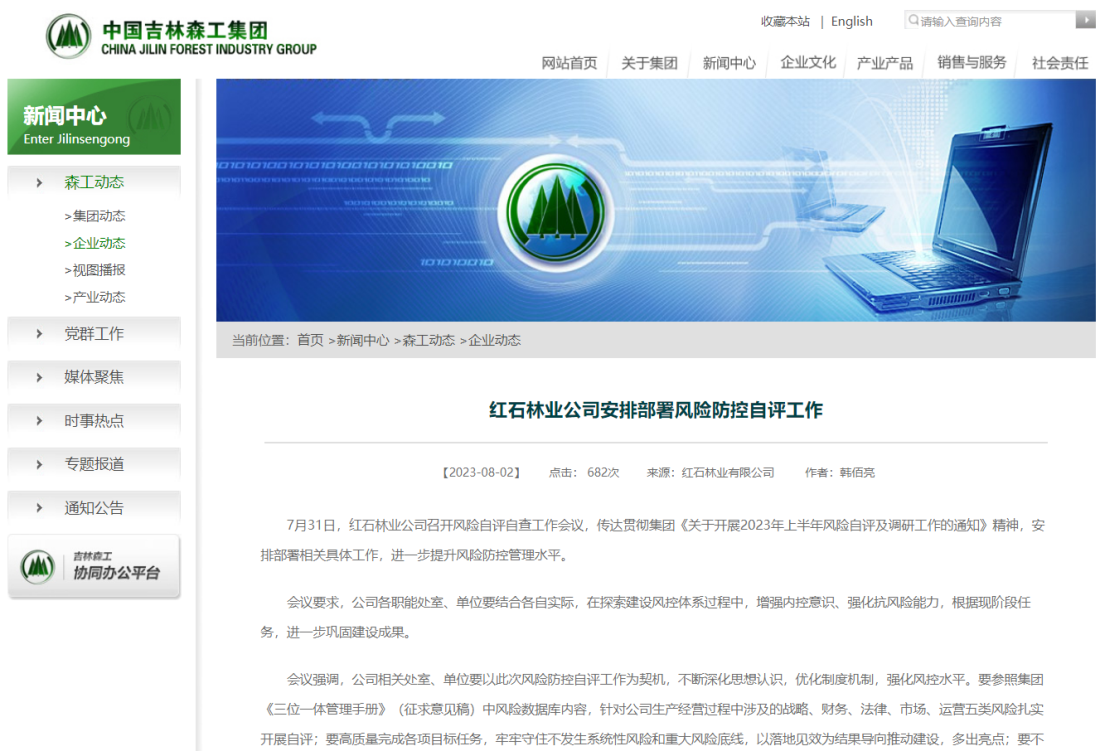
Task: Expand the 时事热点 arrow in sidebar
Action: click(x=40, y=421)
